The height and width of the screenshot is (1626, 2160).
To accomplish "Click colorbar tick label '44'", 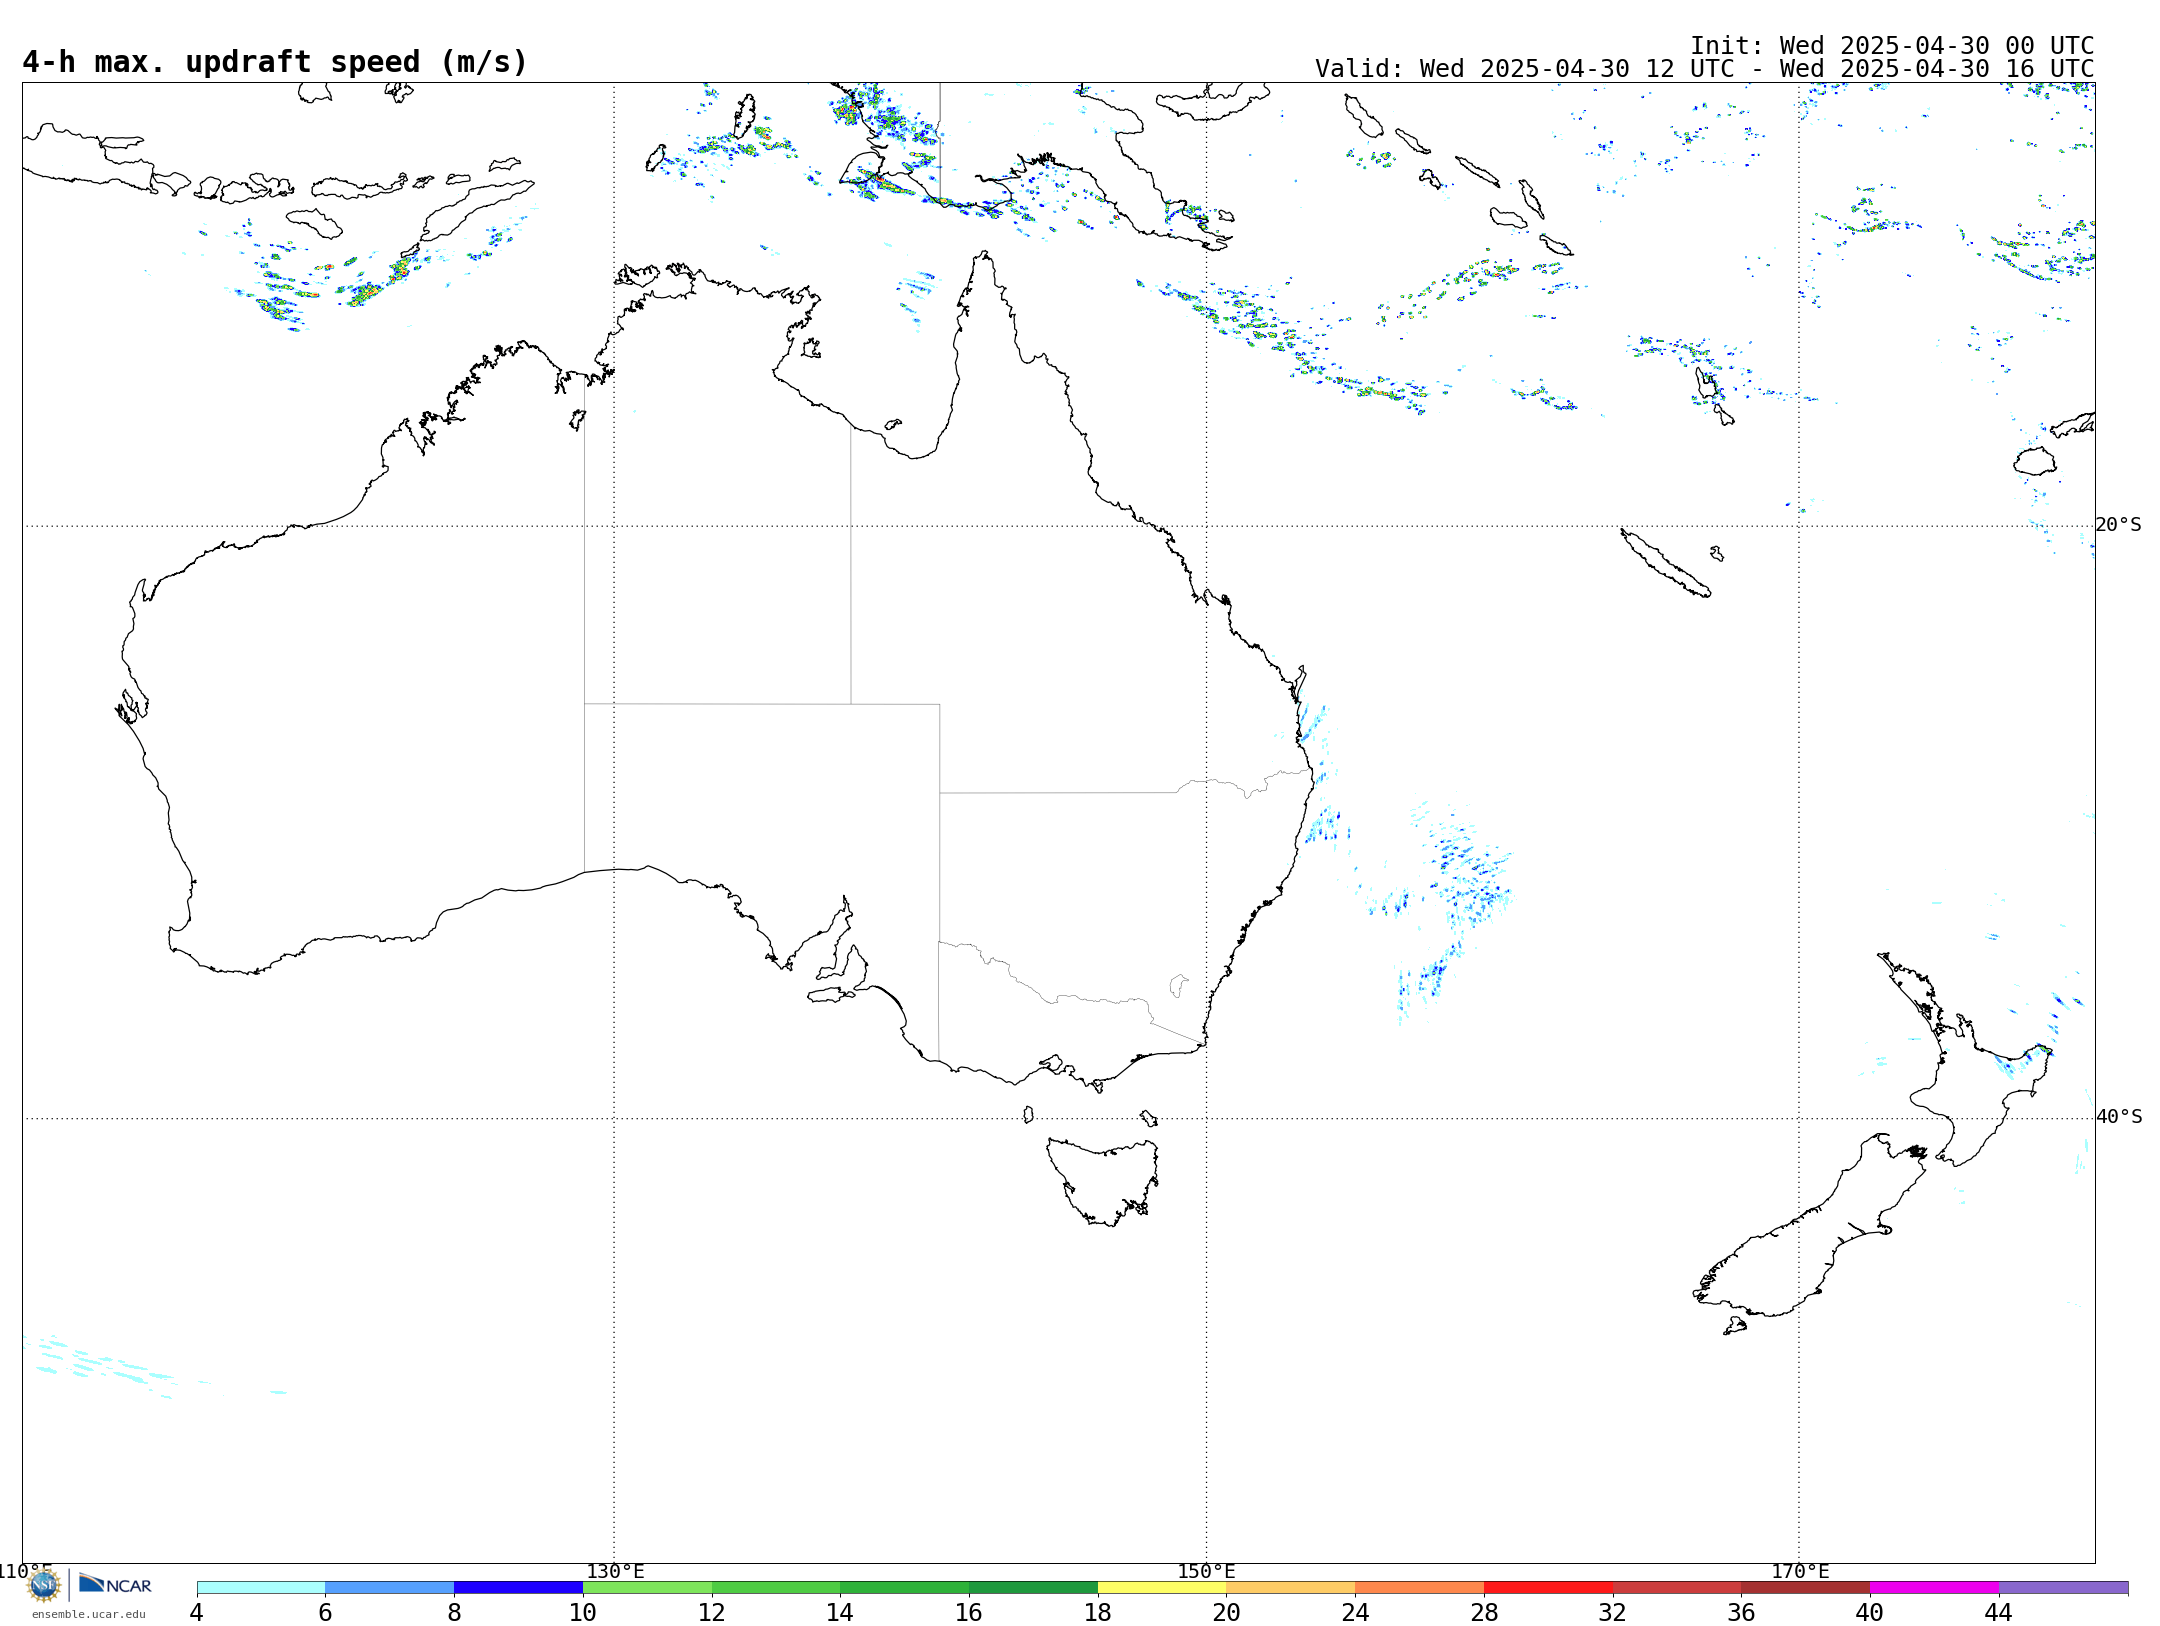I will pyautogui.click(x=1999, y=1613).
